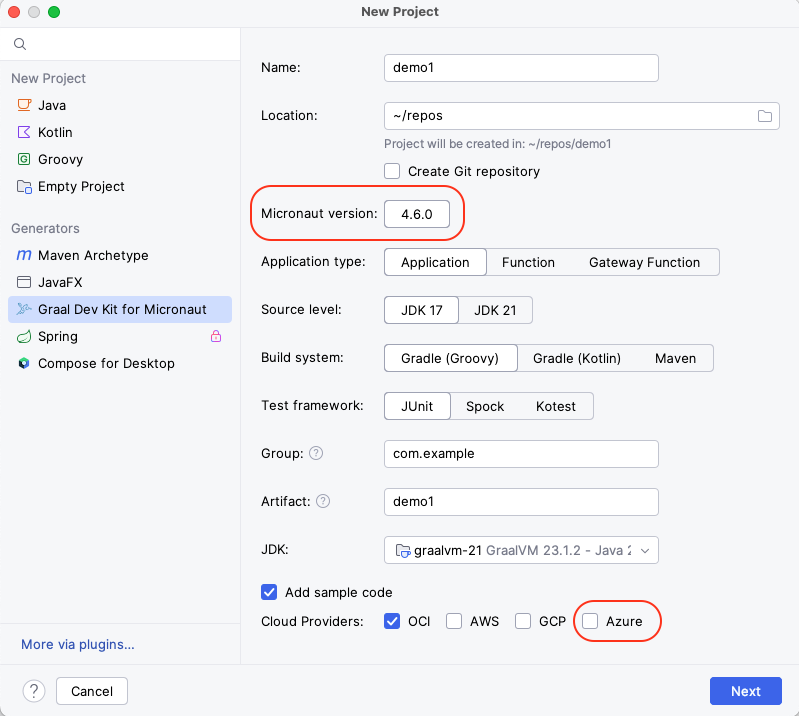This screenshot has width=799, height=716.
Task: Select Maven Archetype generator label
Action: (93, 255)
